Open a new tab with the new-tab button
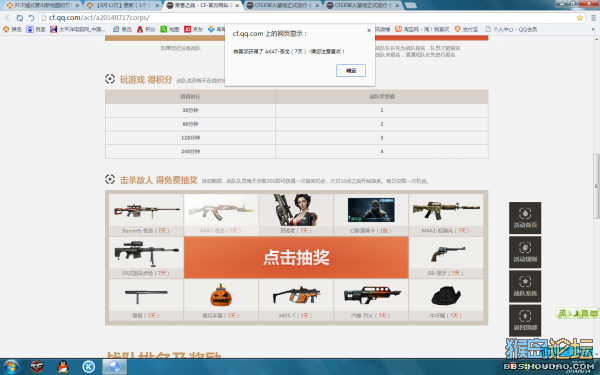This screenshot has width=600, height=375. (x=411, y=5)
